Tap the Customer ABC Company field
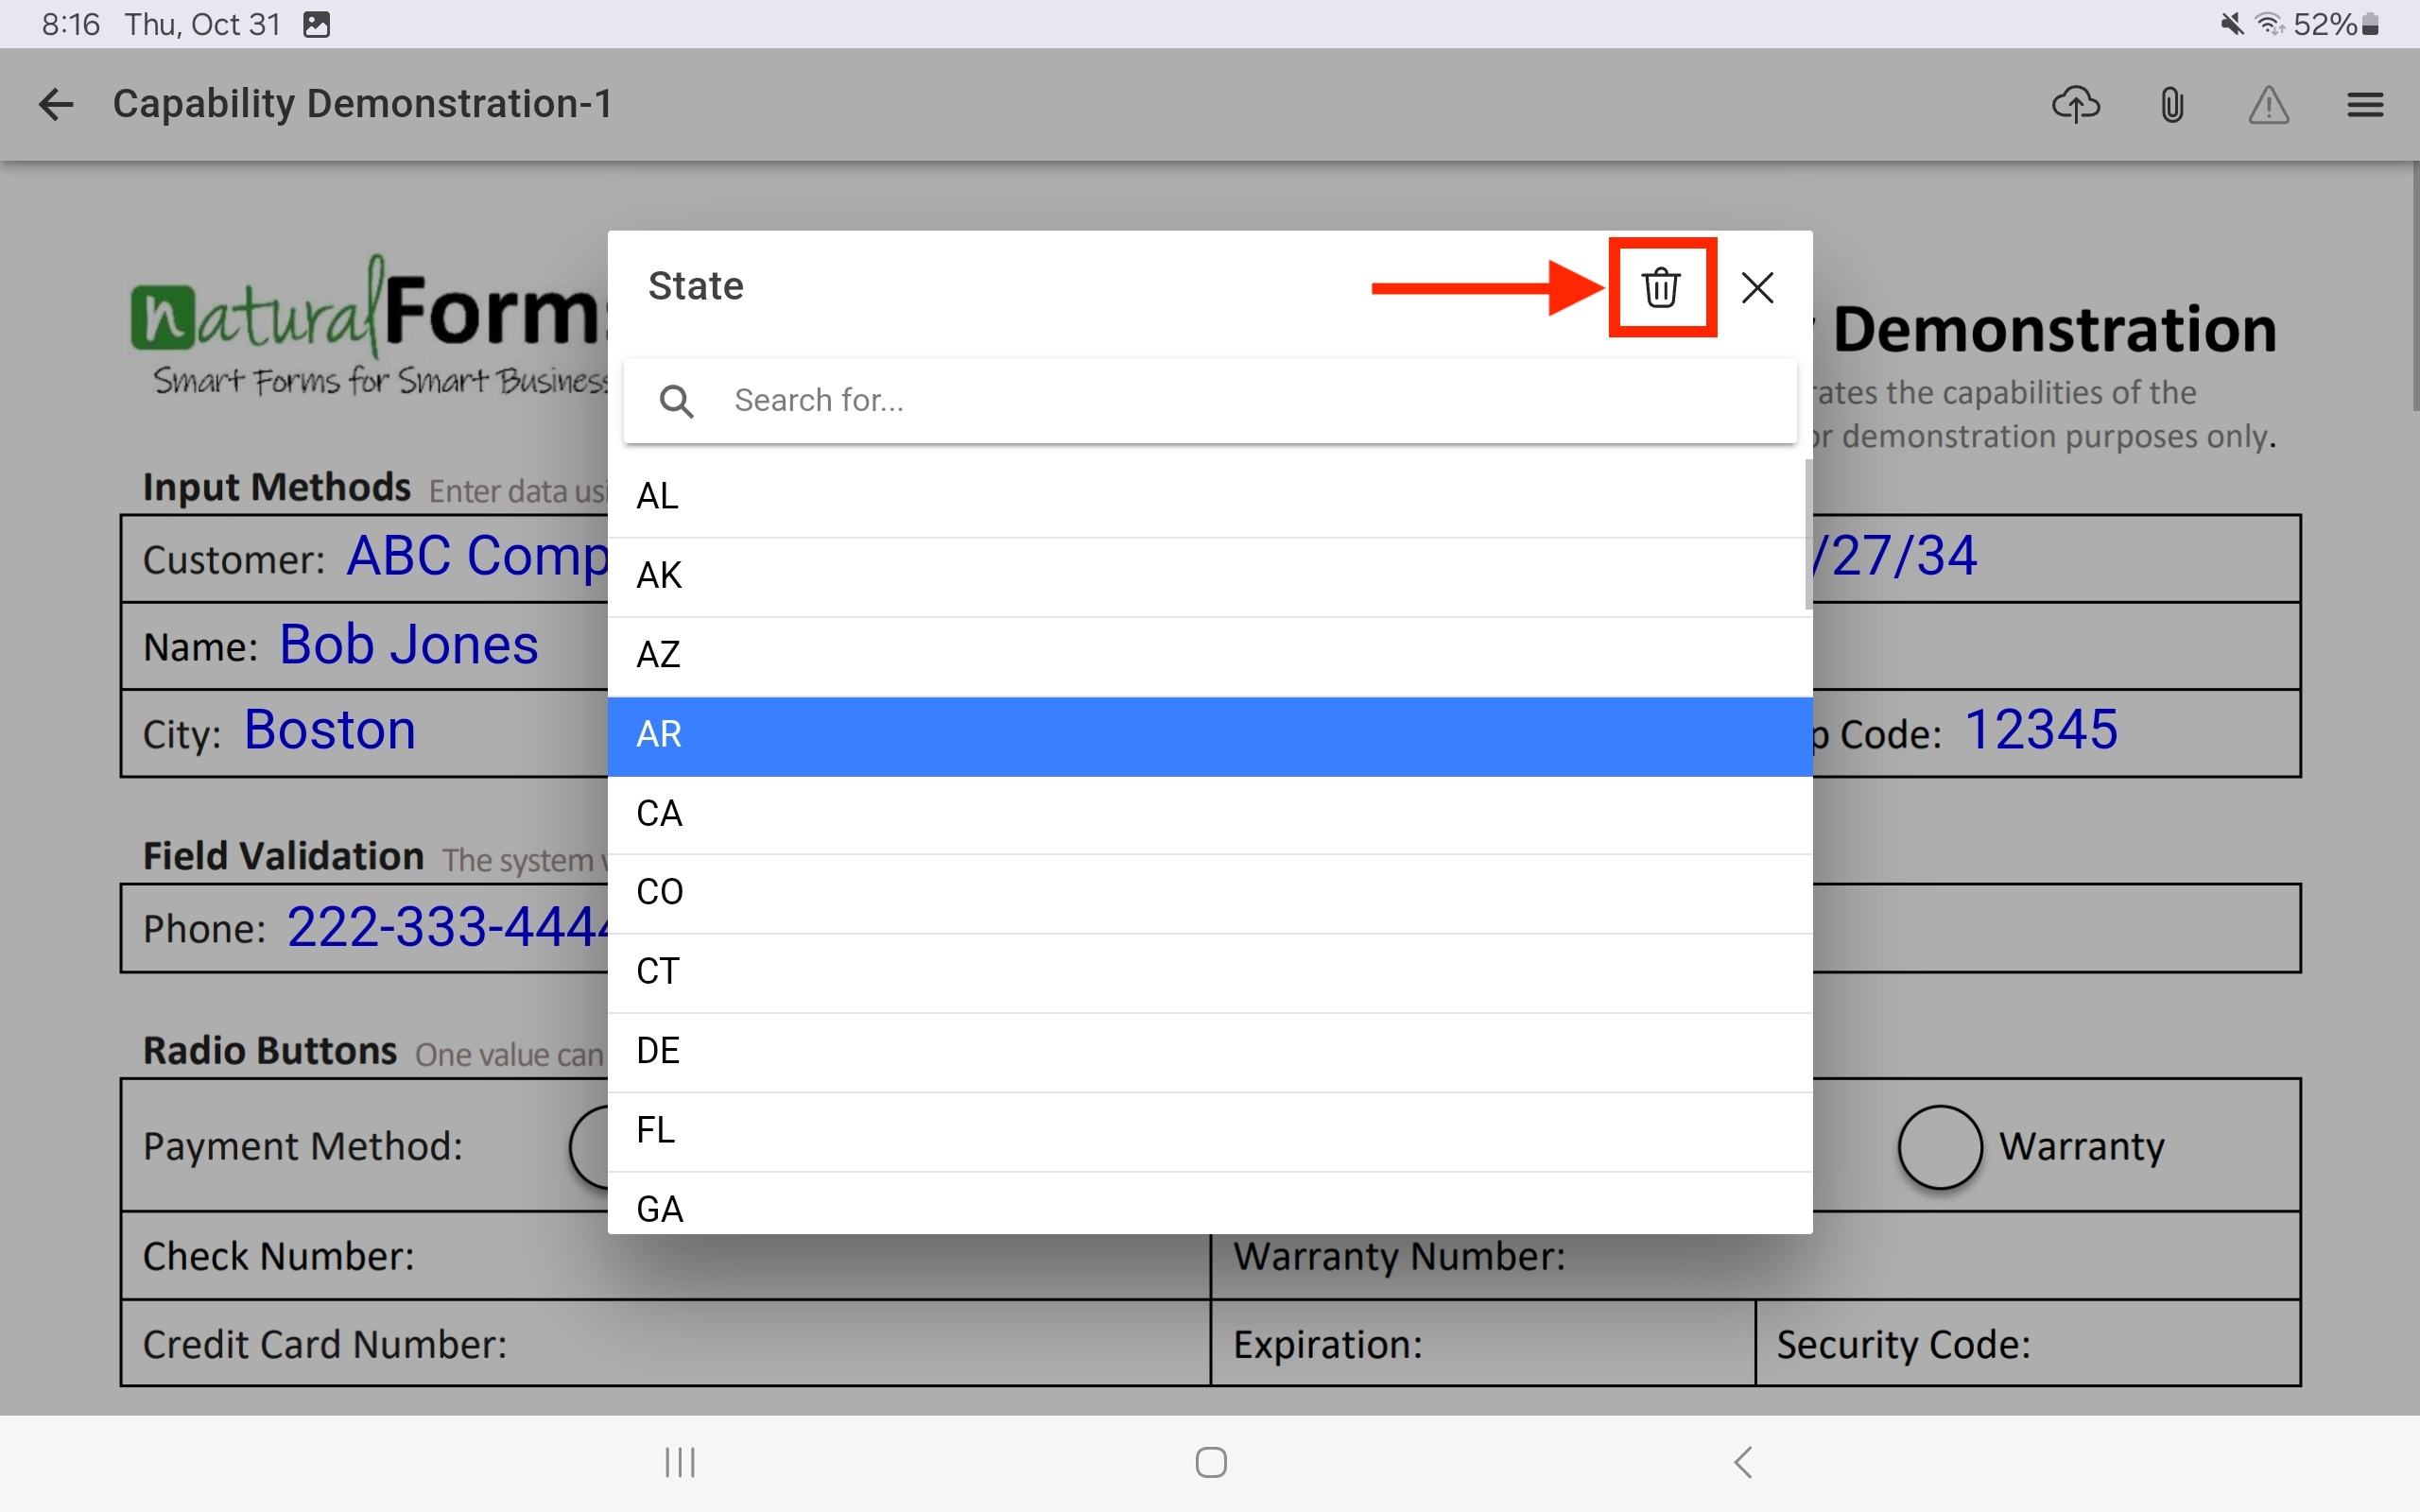Screen dimensions: 2420x1512 pyautogui.click(x=364, y=558)
